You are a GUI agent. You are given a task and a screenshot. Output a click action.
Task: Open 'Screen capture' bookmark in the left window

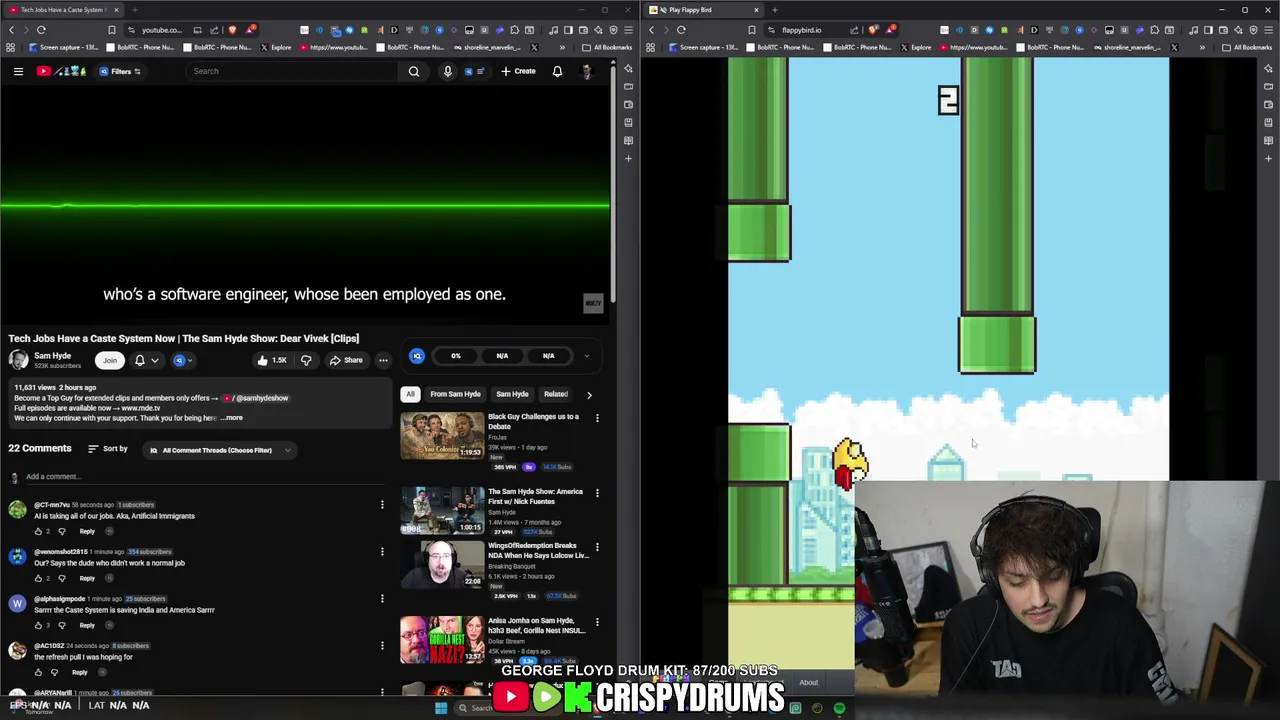(x=62, y=47)
